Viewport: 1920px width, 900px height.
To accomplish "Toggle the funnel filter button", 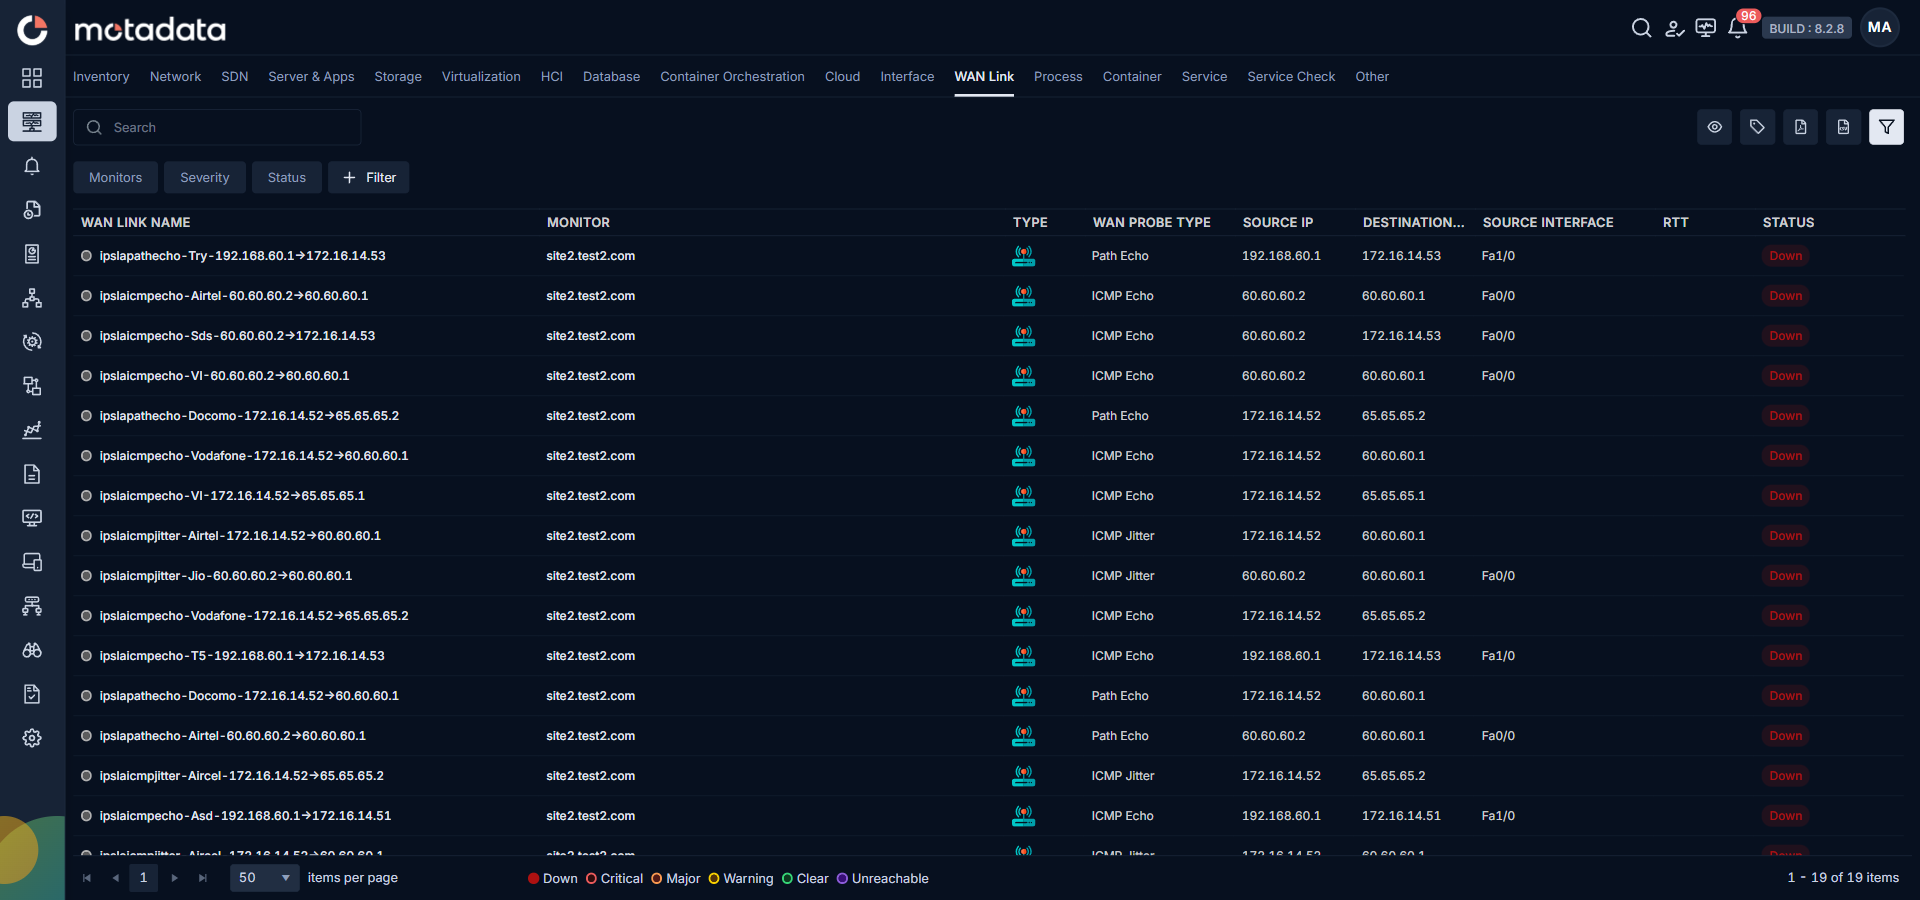I will pos(1886,127).
